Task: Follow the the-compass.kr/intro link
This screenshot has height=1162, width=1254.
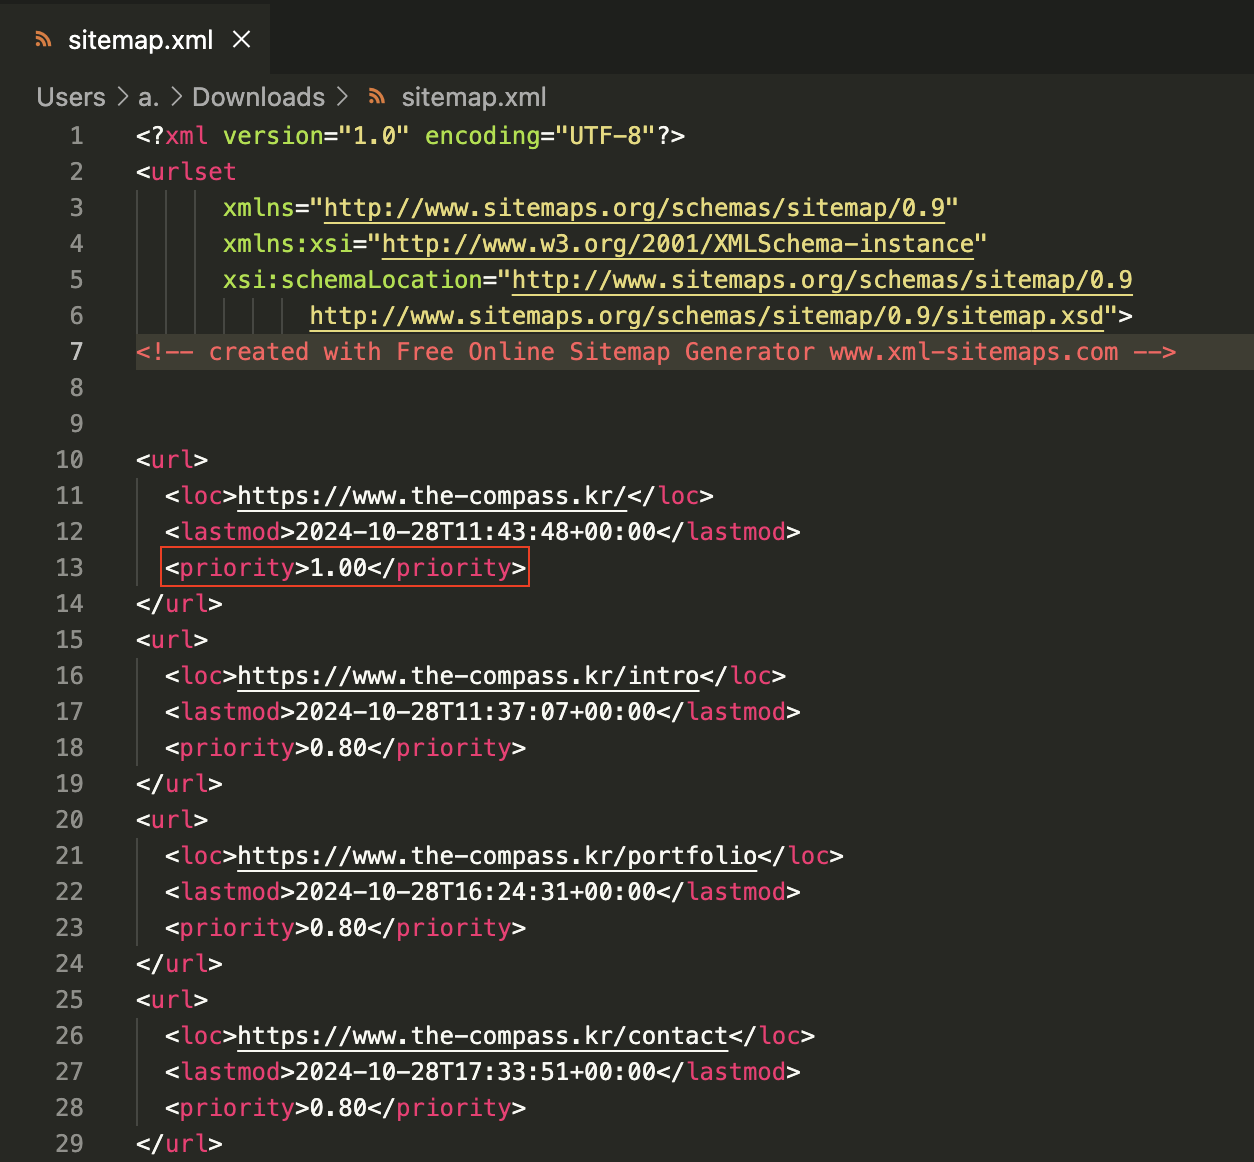Action: click(468, 676)
